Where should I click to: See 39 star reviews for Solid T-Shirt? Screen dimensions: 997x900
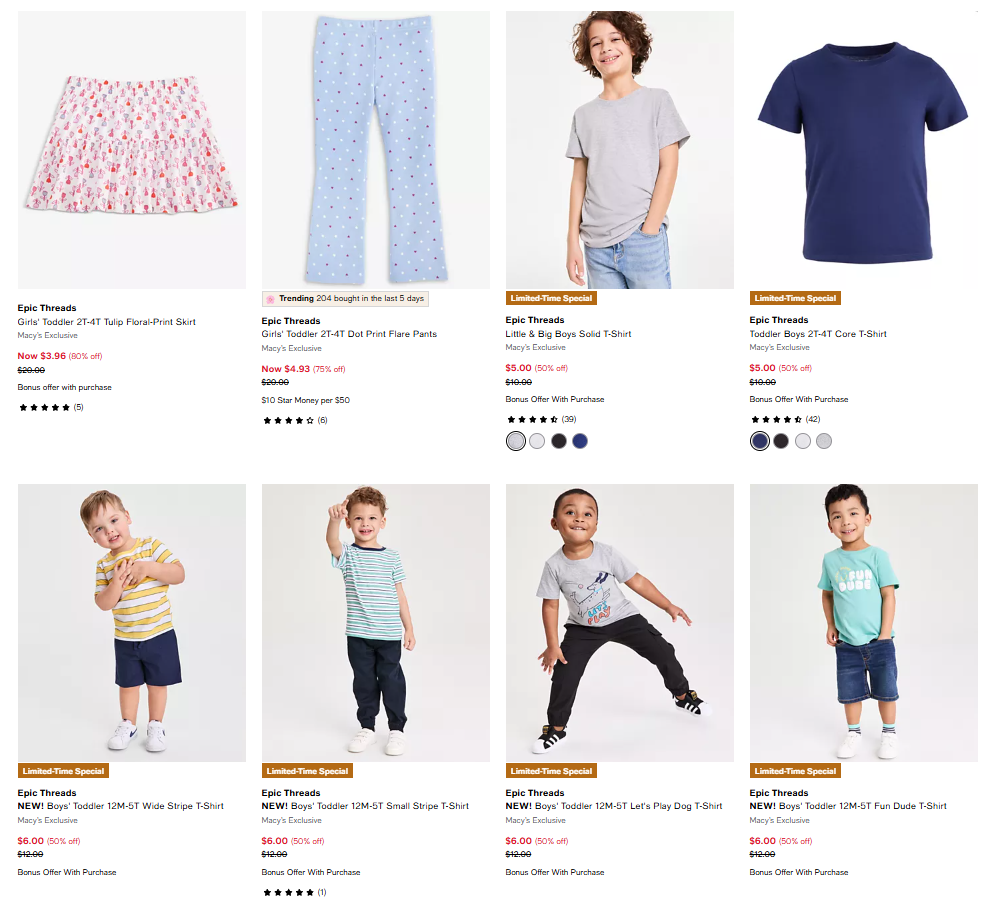[x=540, y=419]
